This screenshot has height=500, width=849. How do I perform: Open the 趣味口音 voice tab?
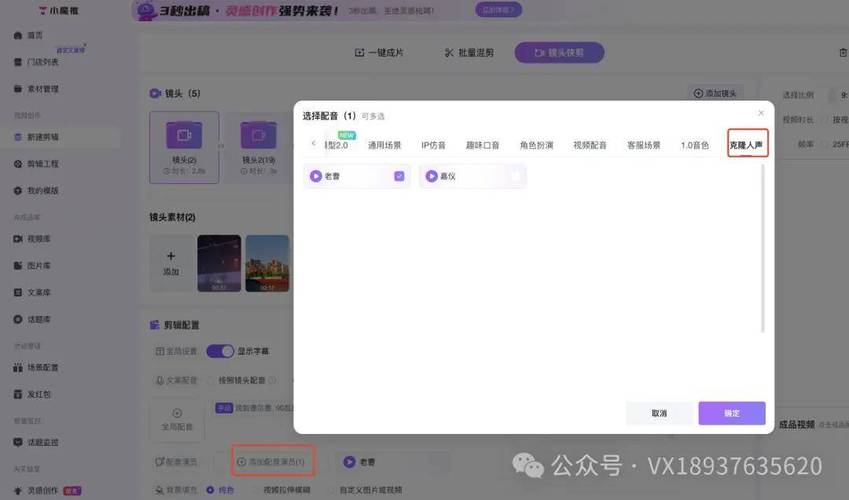(482, 145)
